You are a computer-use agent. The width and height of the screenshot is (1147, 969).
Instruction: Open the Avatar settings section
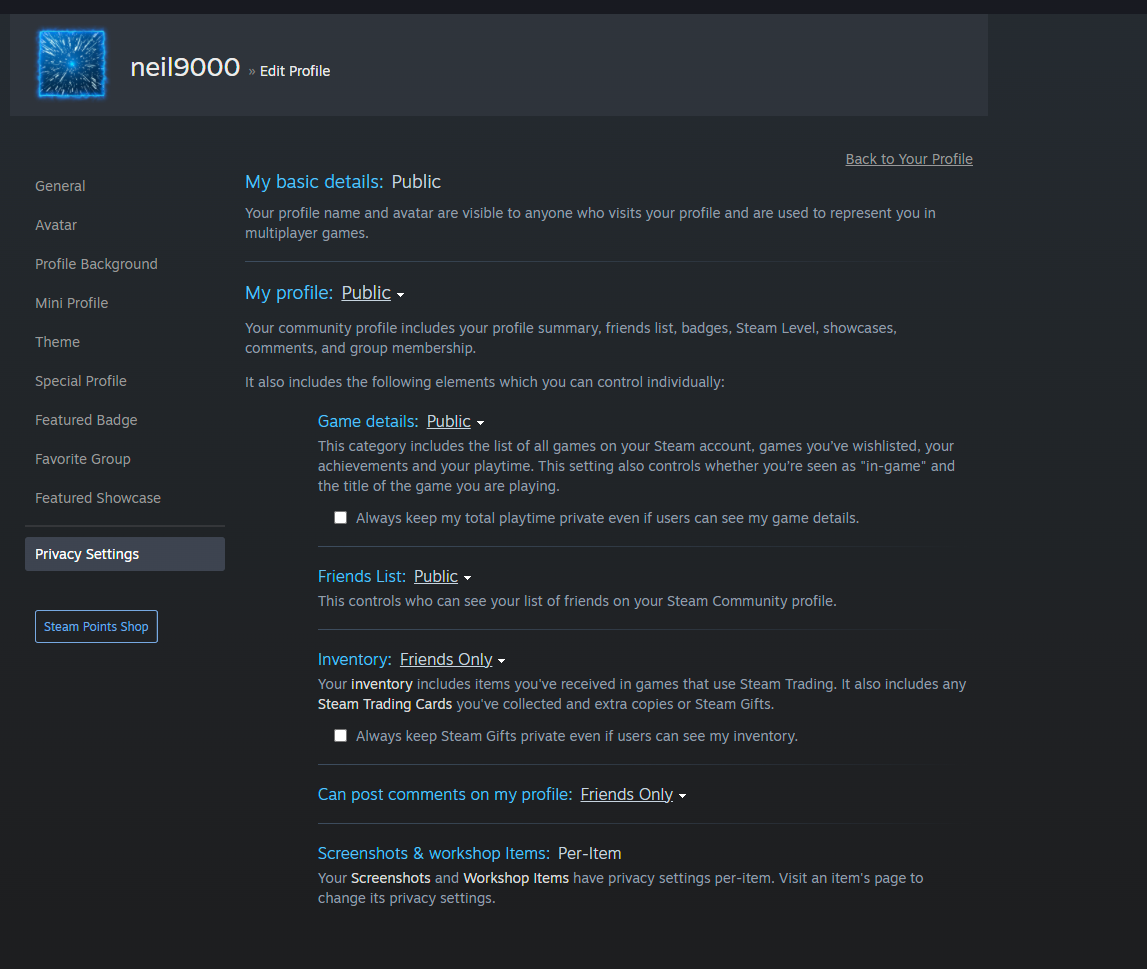56,225
